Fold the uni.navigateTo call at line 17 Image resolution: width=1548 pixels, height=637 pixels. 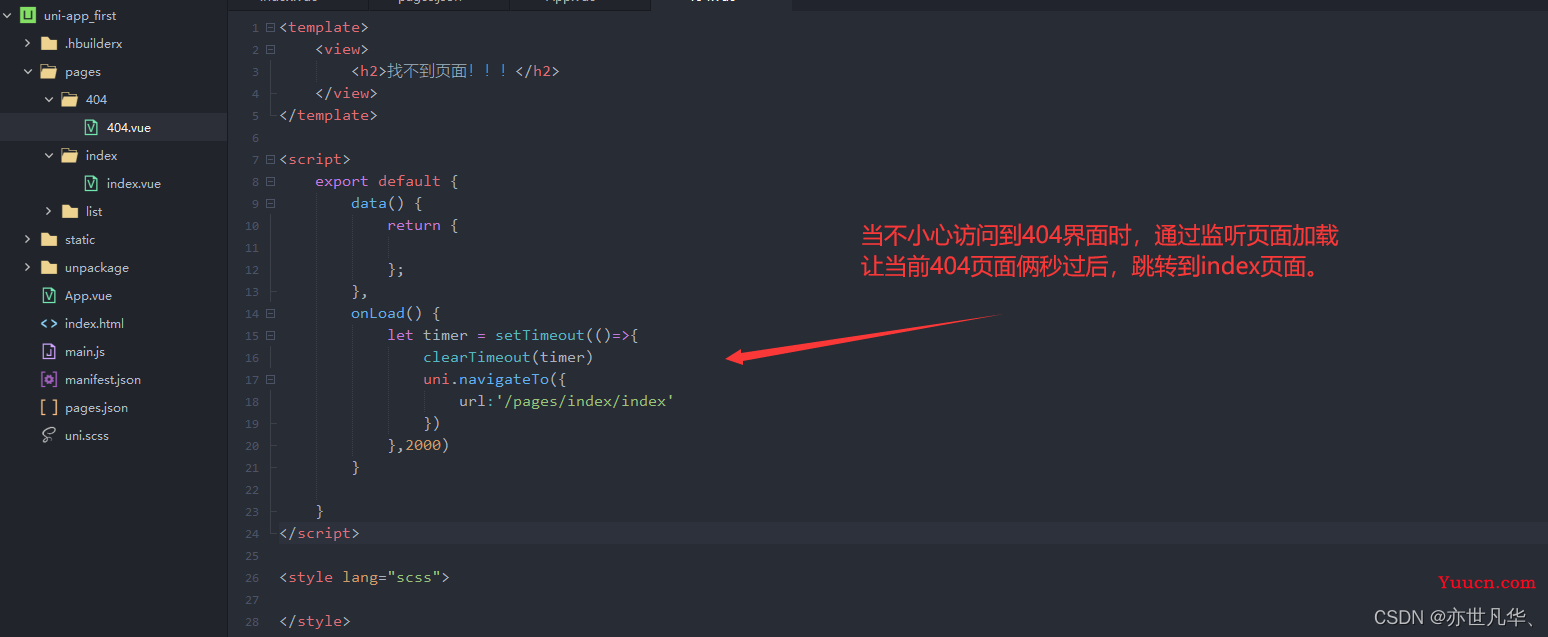point(270,380)
